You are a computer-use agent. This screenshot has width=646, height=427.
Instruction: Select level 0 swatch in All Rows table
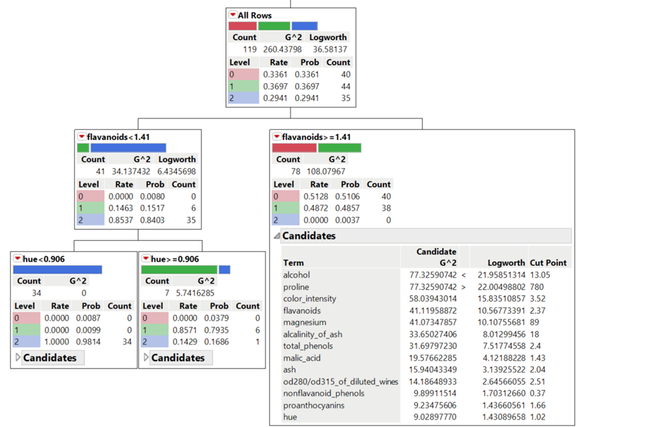pyautogui.click(x=243, y=74)
